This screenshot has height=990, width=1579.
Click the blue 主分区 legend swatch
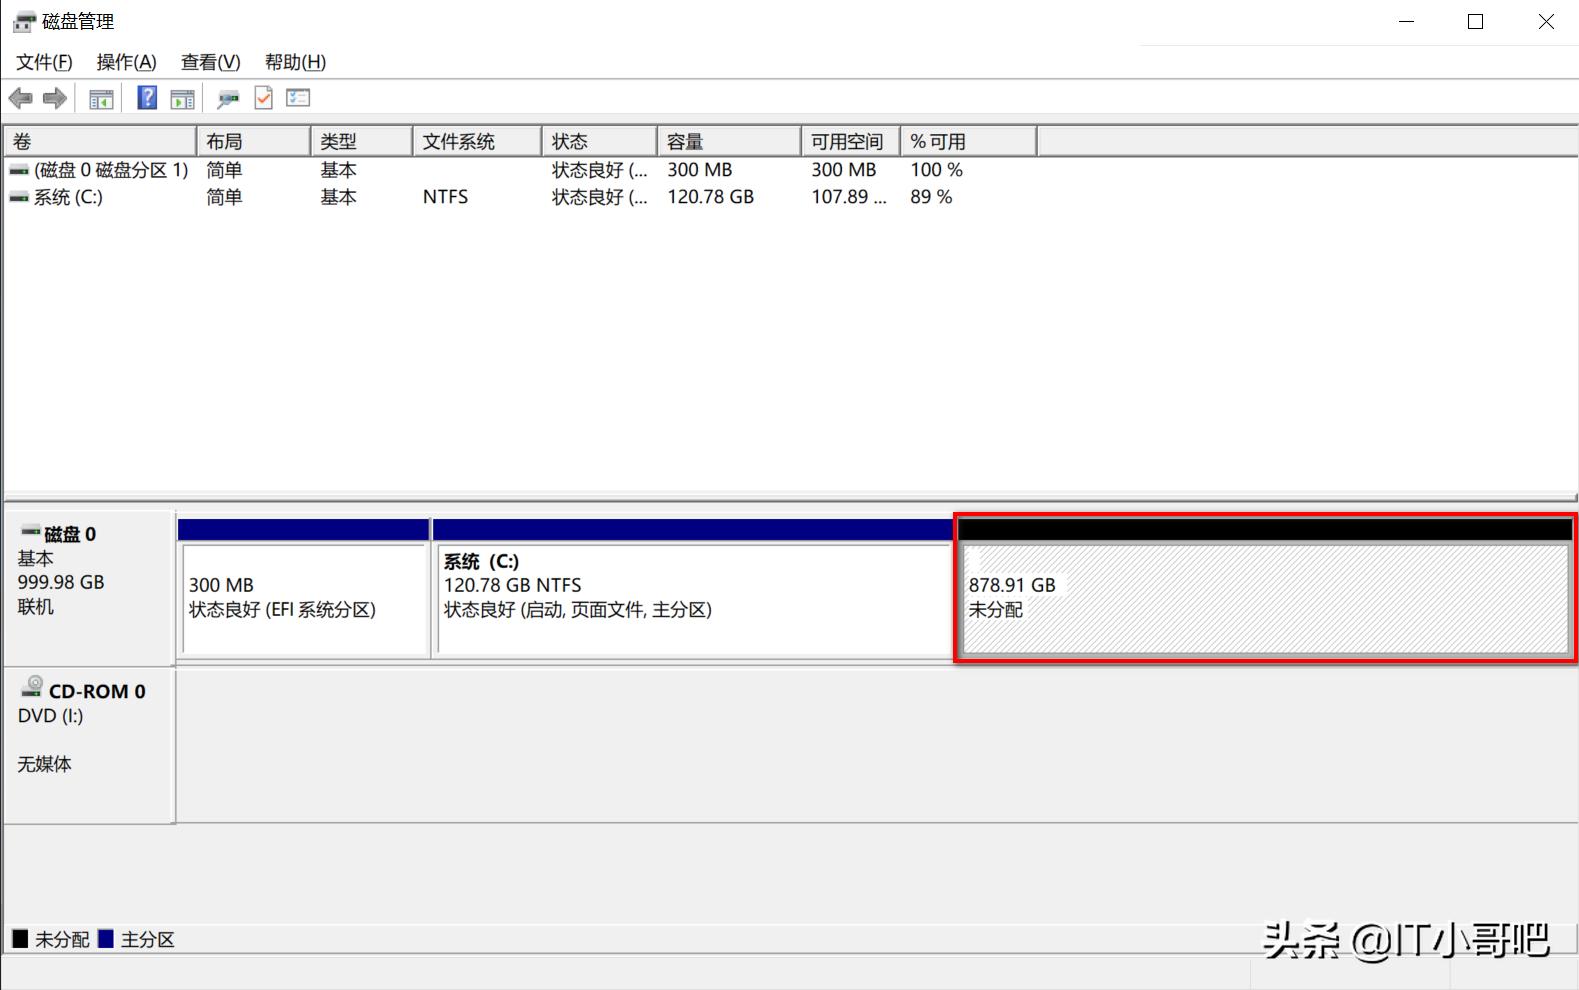click(x=106, y=939)
